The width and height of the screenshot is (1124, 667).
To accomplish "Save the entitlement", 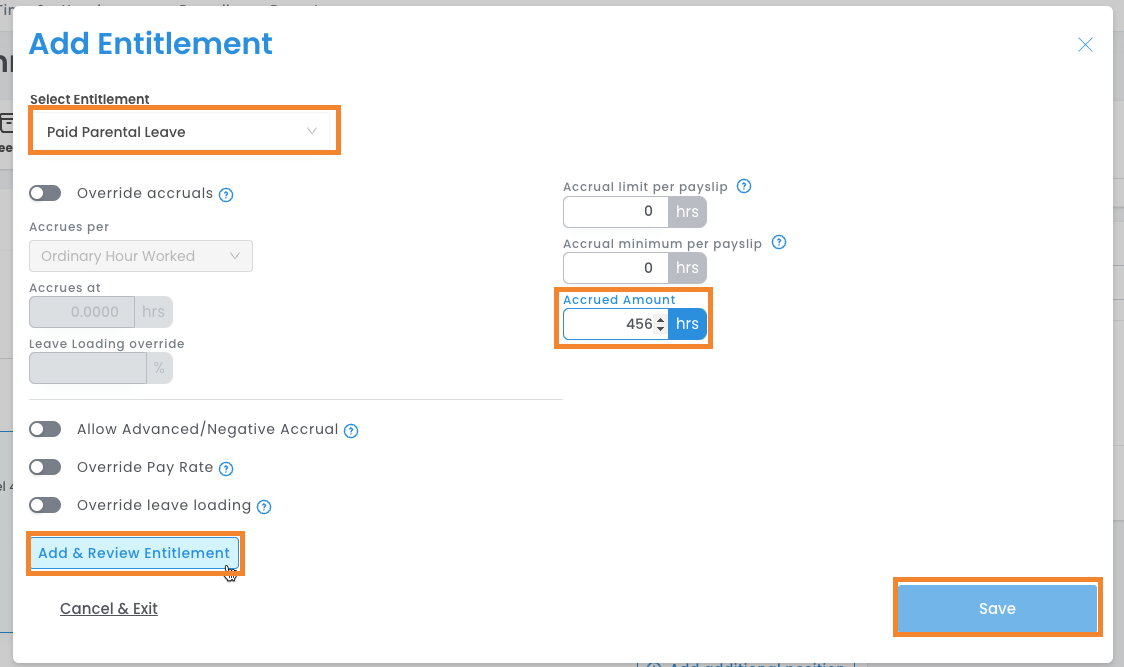I will (997, 608).
